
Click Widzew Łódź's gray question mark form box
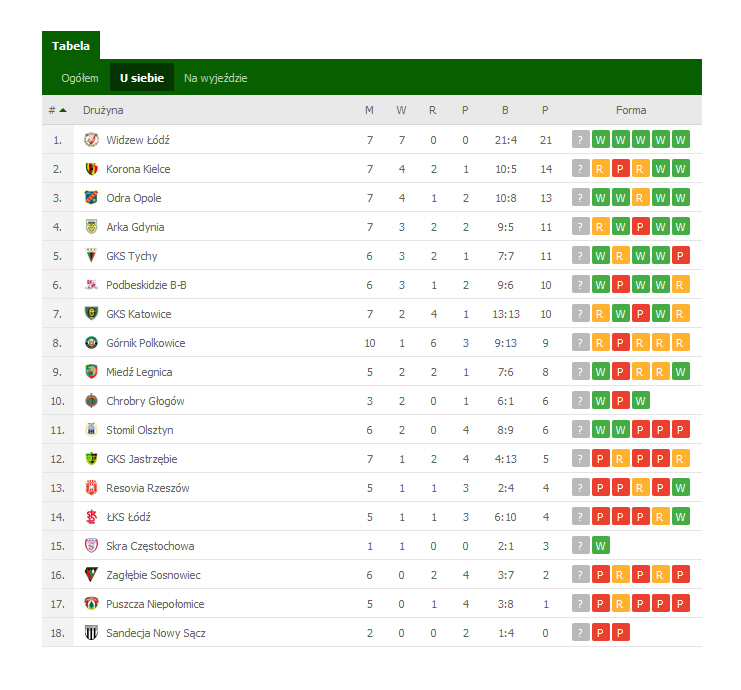pos(581,140)
